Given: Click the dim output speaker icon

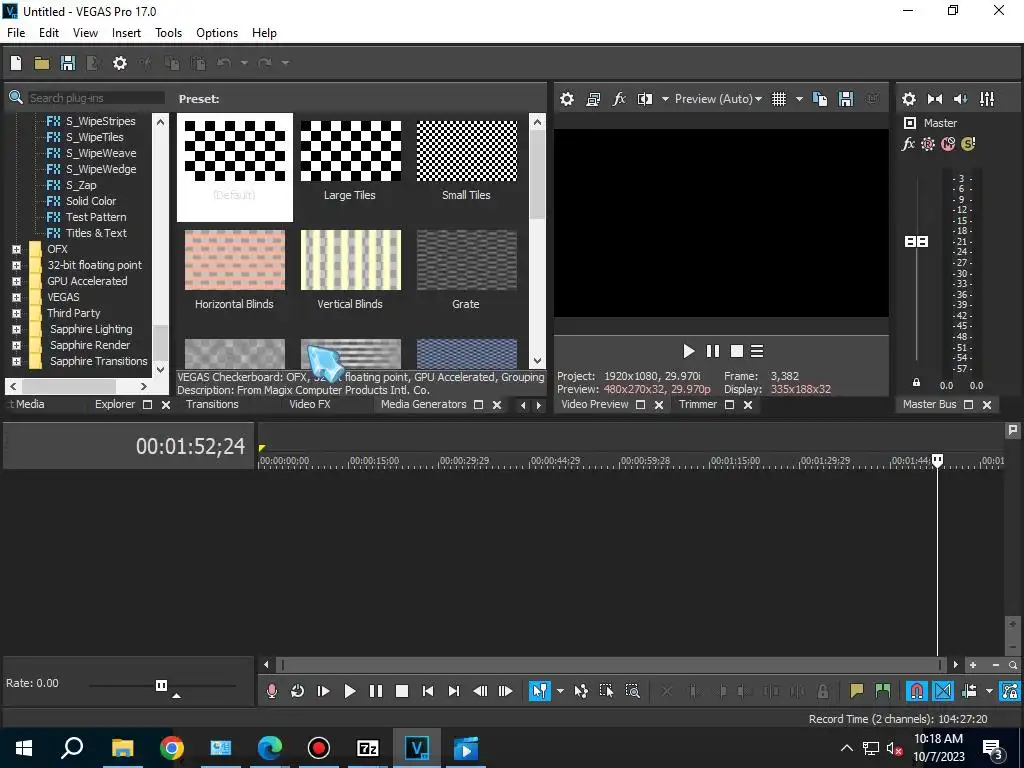Looking at the screenshot, I should tap(961, 99).
